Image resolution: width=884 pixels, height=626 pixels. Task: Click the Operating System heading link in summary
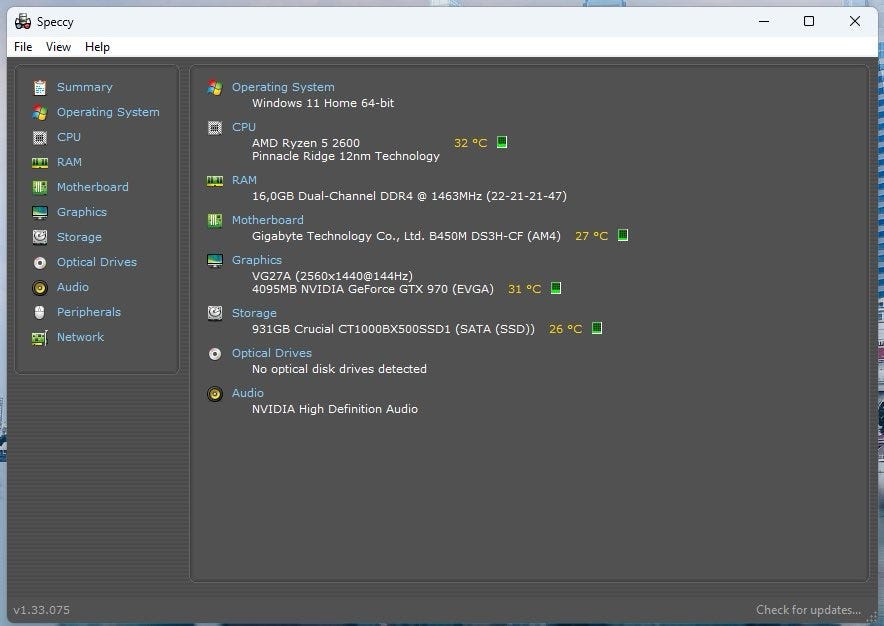283,87
